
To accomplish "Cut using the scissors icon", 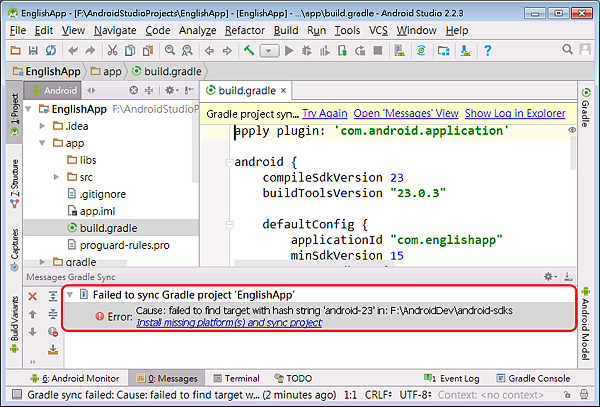I will point(112,50).
